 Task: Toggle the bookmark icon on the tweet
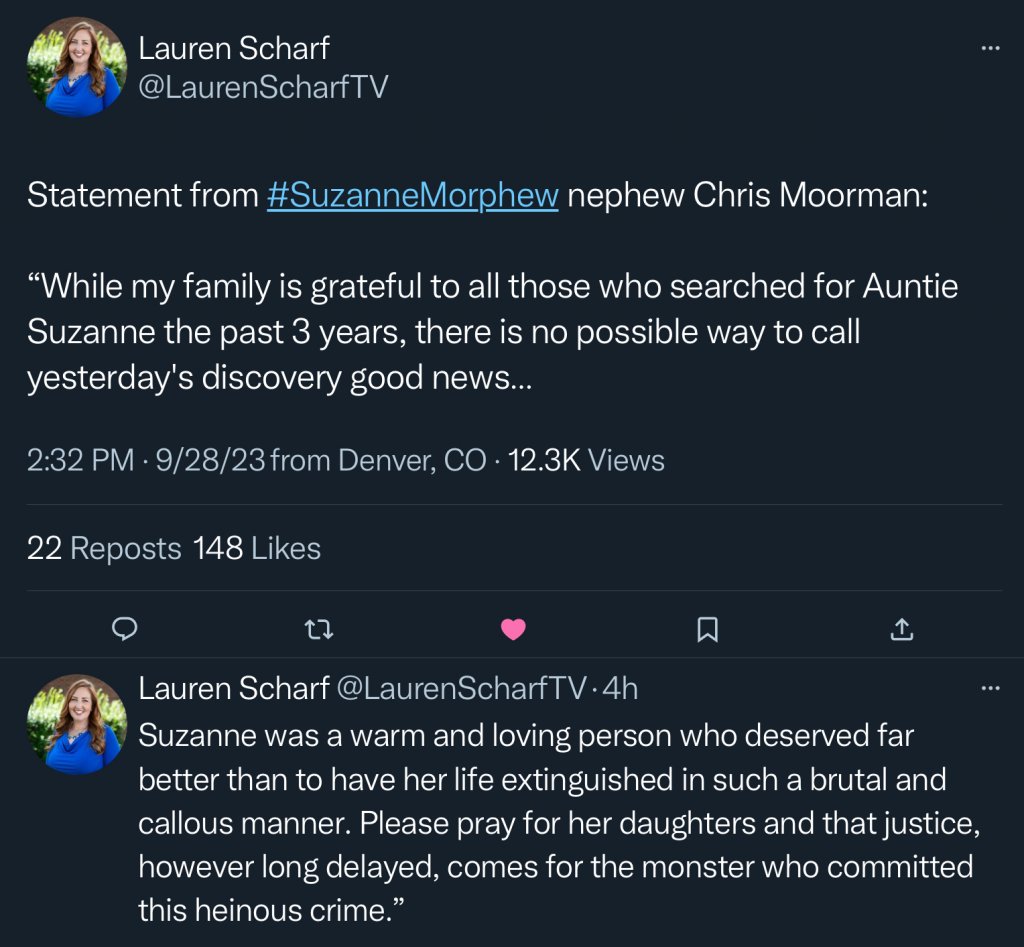pyautogui.click(x=707, y=628)
